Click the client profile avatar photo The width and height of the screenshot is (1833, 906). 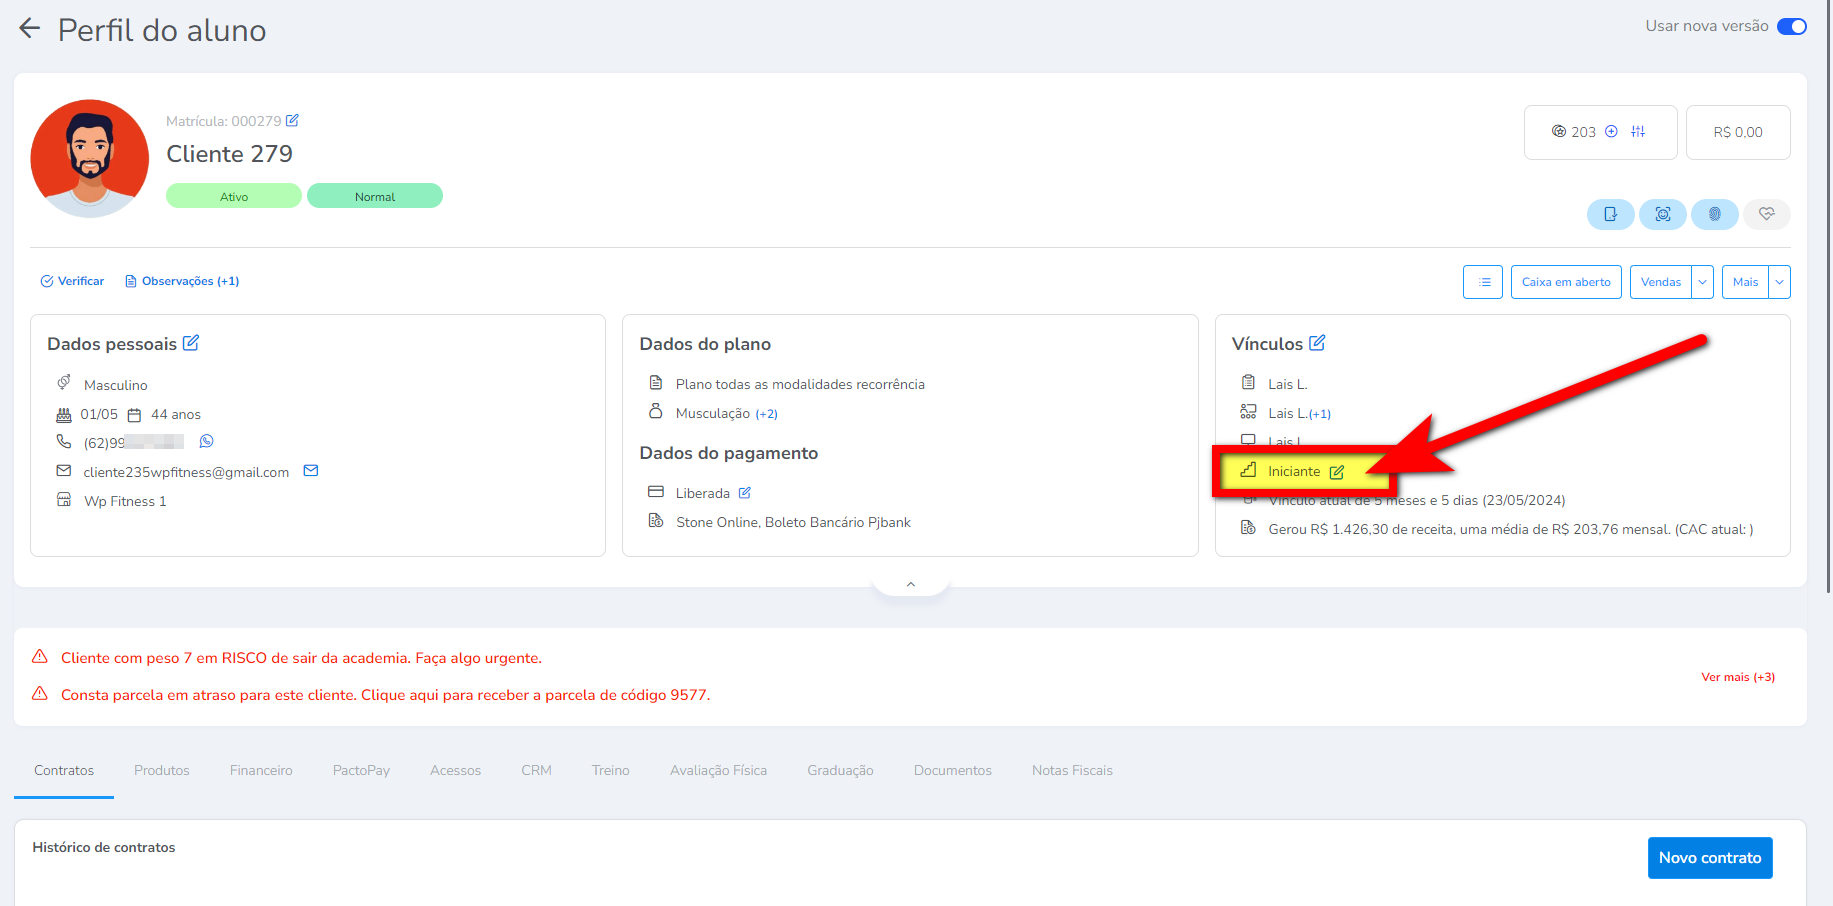[x=90, y=158]
